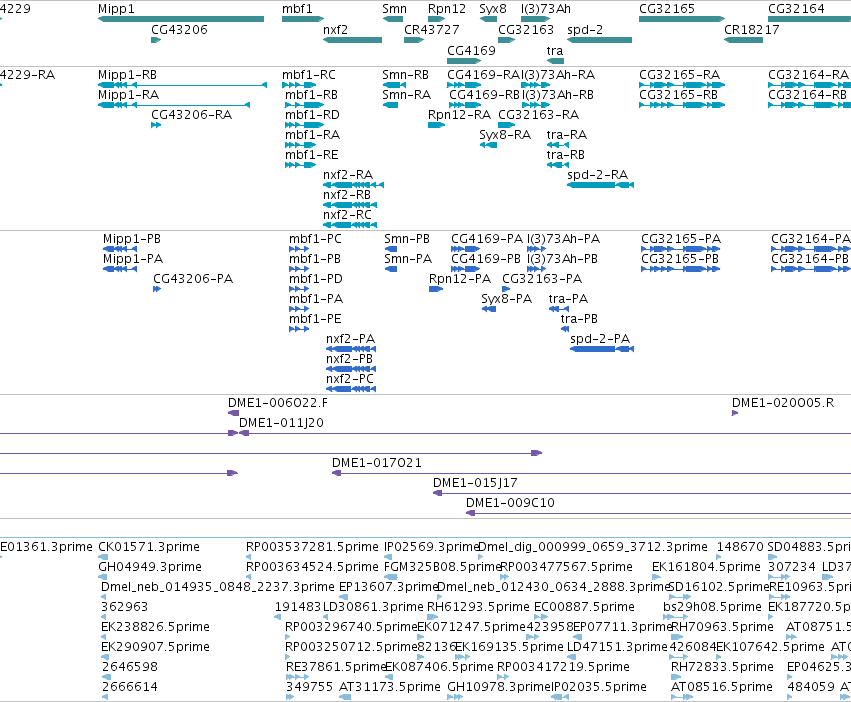Click the CG43206 gene label
851x702 pixels.
[179, 29]
